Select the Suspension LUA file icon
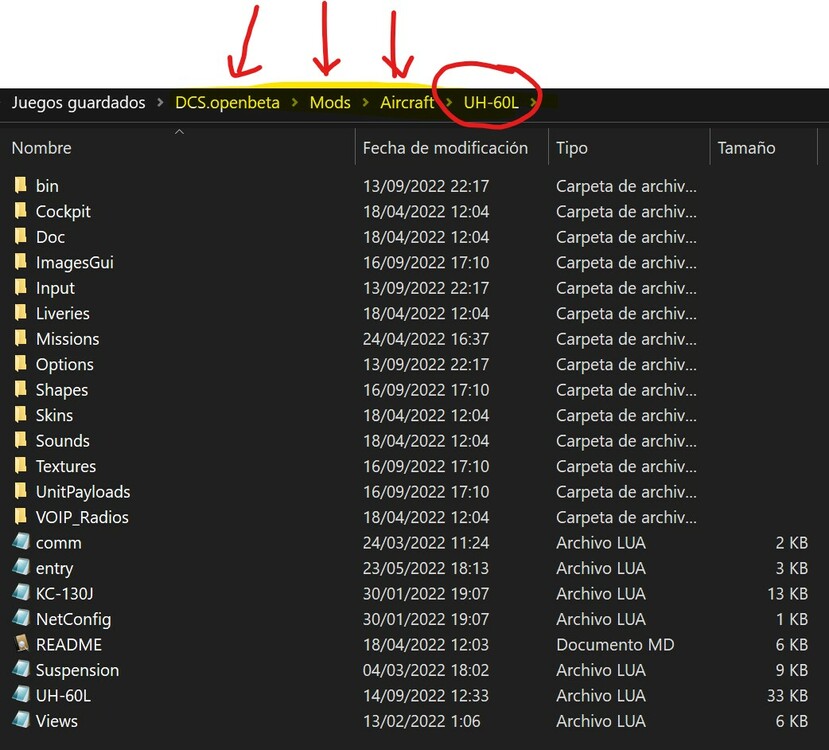The height and width of the screenshot is (750, 829). point(21,669)
